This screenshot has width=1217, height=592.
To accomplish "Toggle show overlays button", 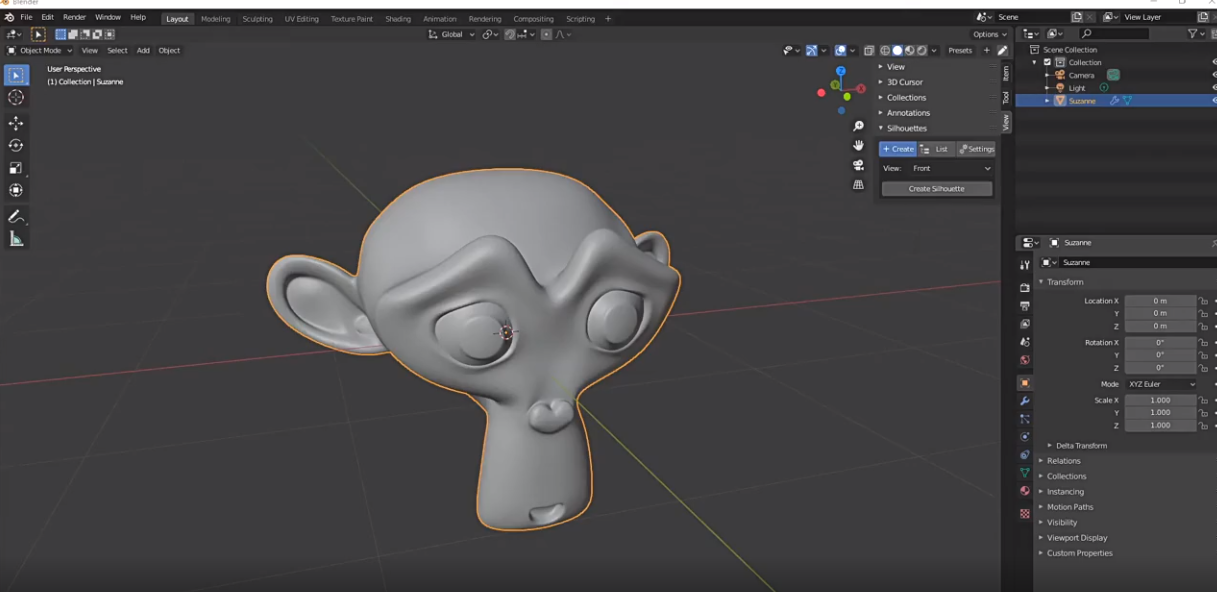I will click(x=840, y=50).
